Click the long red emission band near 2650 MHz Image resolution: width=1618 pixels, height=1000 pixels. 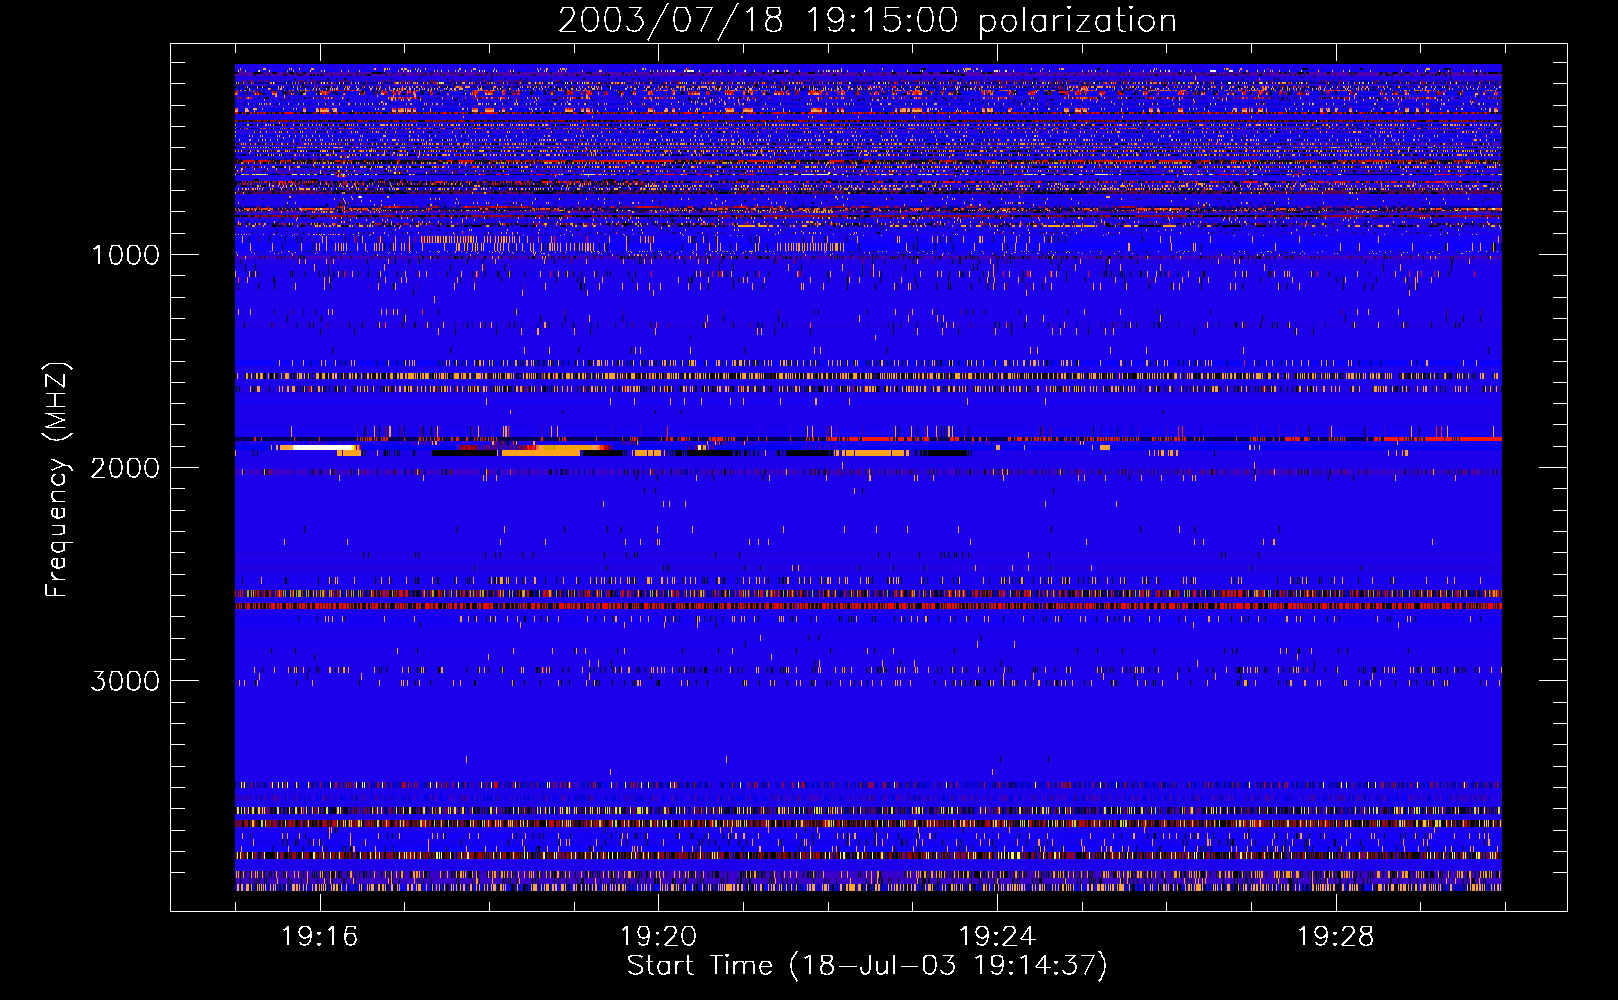(x=868, y=606)
